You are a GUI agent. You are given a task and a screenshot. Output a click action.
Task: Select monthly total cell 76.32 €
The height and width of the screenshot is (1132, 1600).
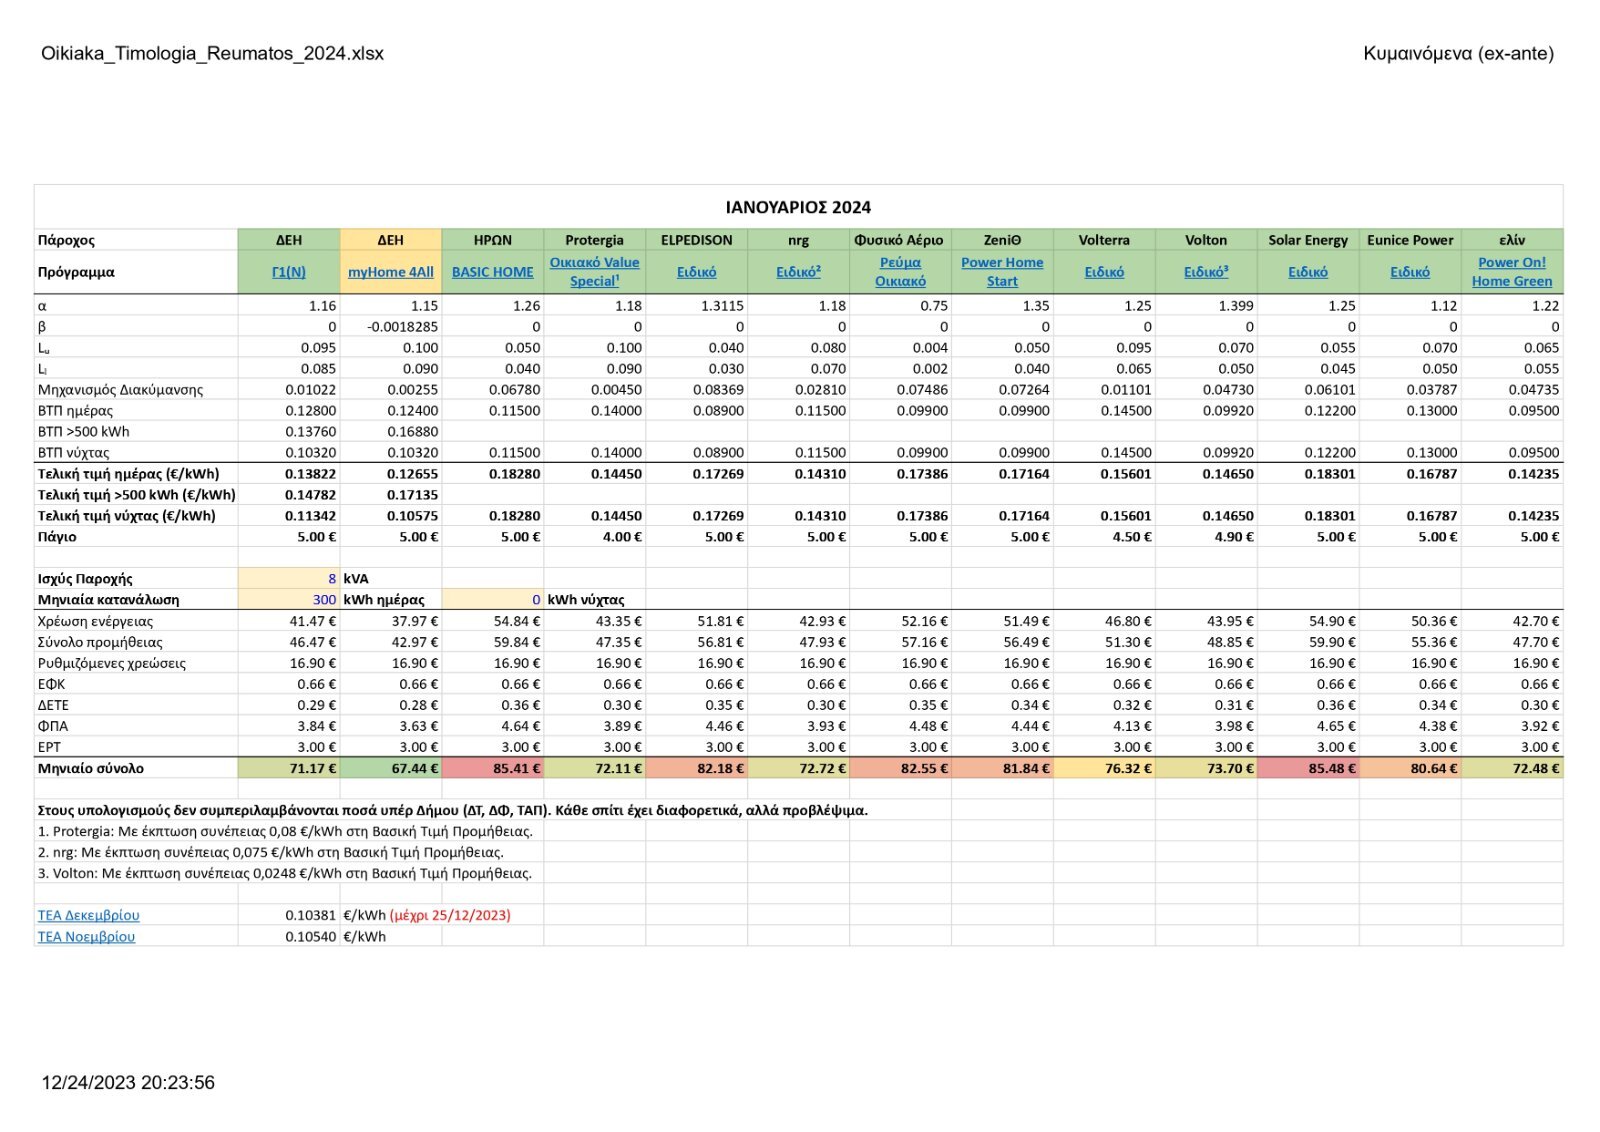[1104, 769]
